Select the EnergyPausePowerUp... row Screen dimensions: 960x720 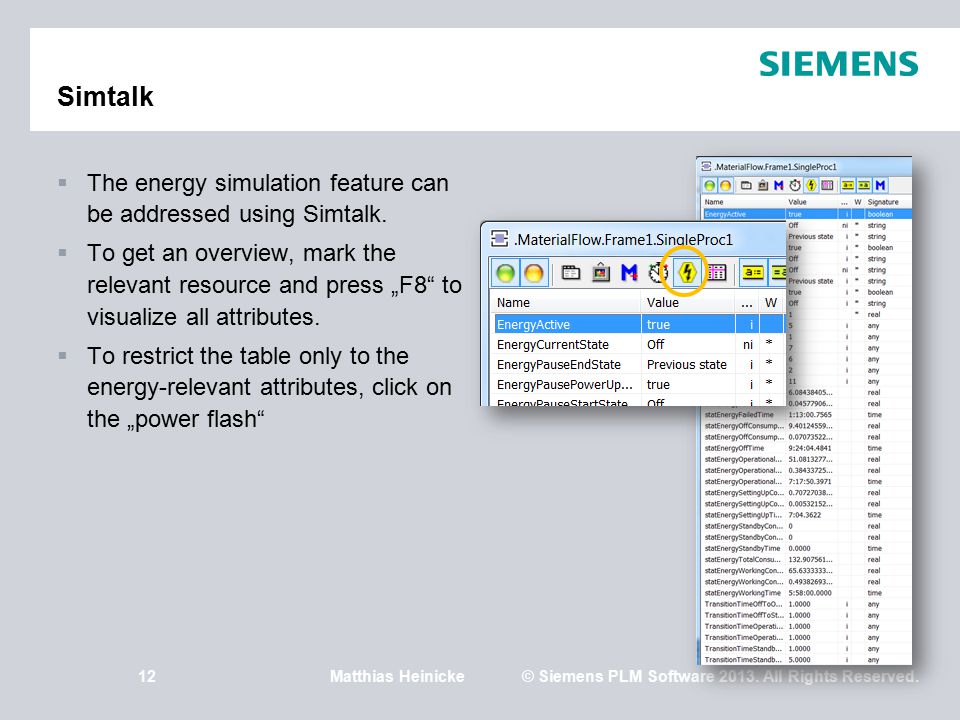[639, 384]
